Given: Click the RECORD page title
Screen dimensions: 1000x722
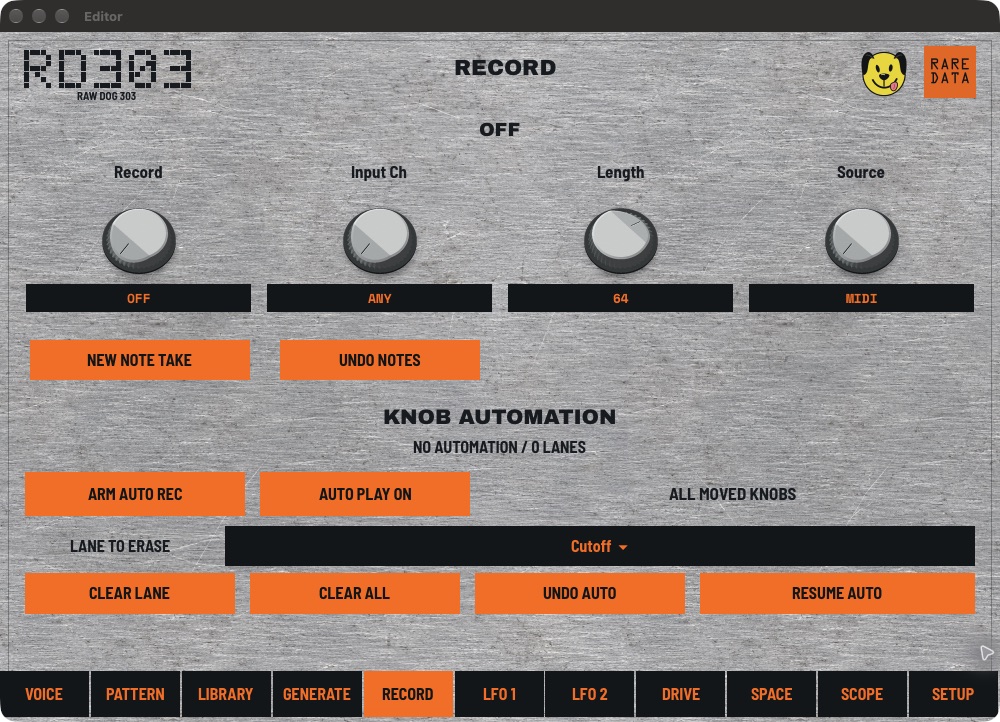Looking at the screenshot, I should pos(505,68).
